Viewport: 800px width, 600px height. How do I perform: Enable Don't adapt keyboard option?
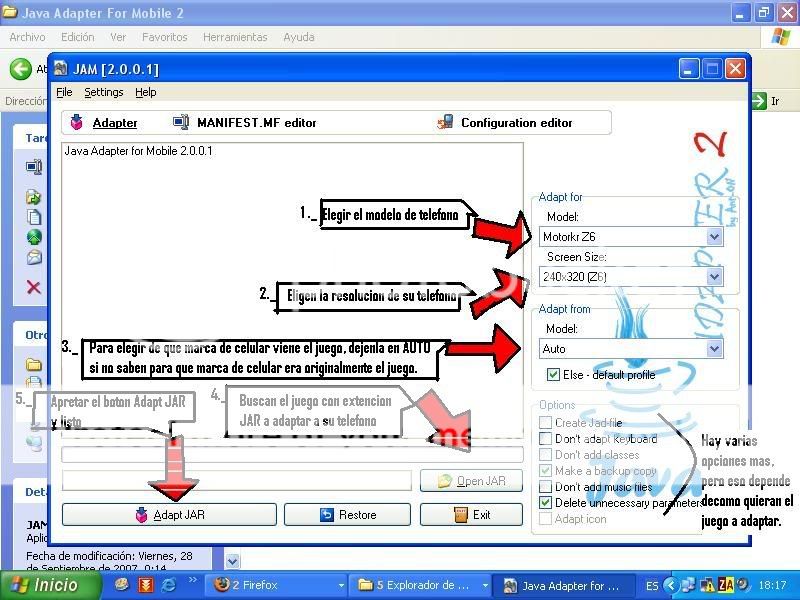click(x=545, y=439)
